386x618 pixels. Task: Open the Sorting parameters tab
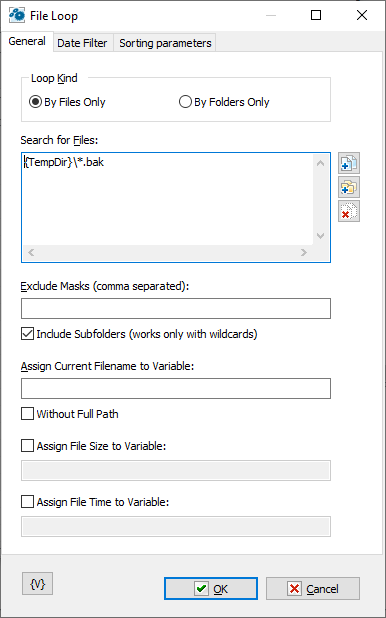[165, 43]
